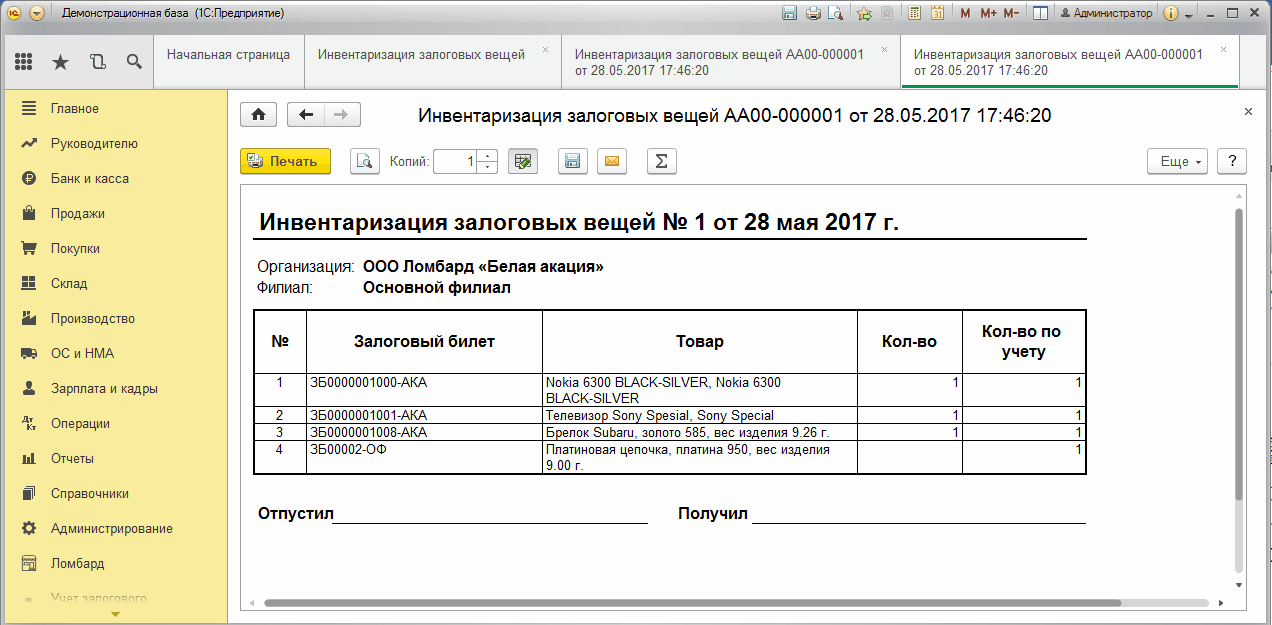Open Склад section
The height and width of the screenshot is (625, 1272).
pyautogui.click(x=114, y=283)
